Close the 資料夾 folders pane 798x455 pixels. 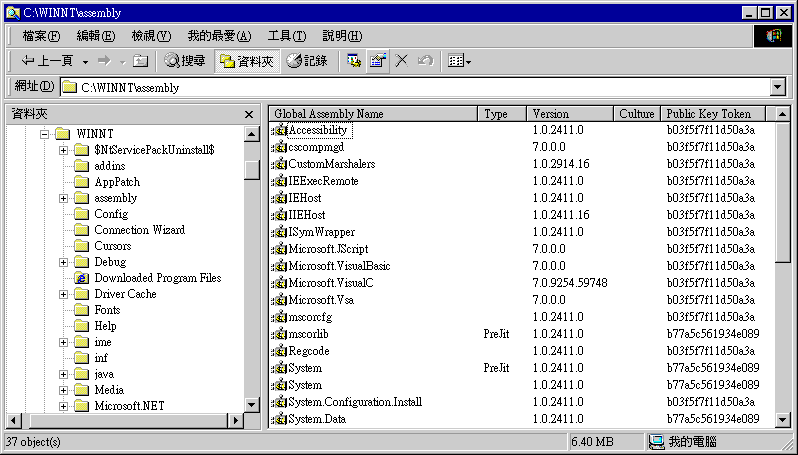pyautogui.click(x=249, y=115)
